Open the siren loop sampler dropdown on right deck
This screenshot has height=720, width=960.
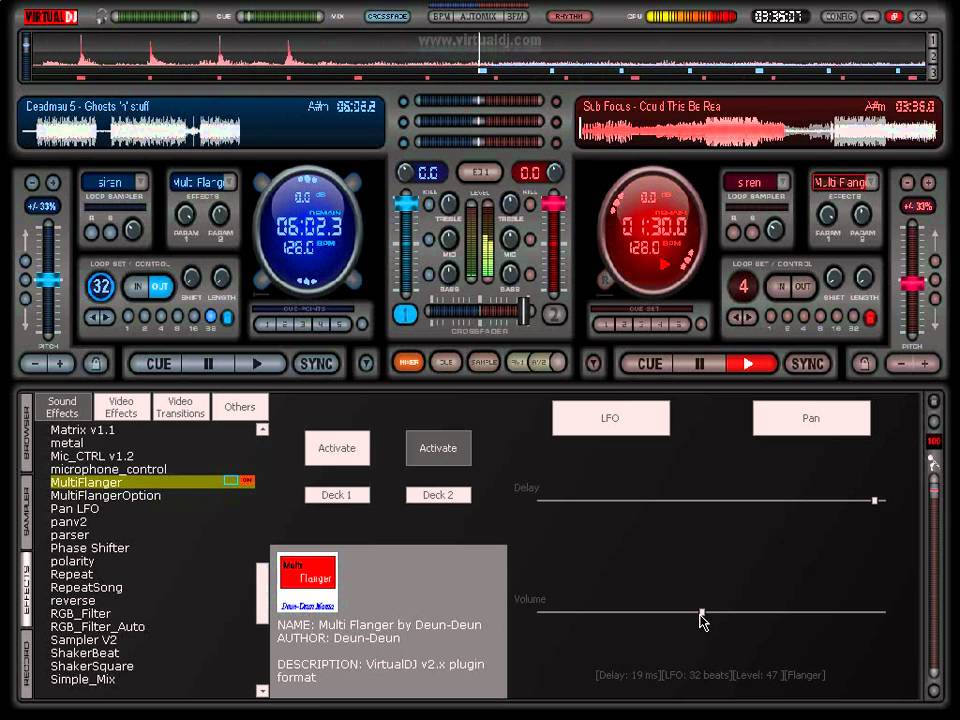click(x=783, y=182)
